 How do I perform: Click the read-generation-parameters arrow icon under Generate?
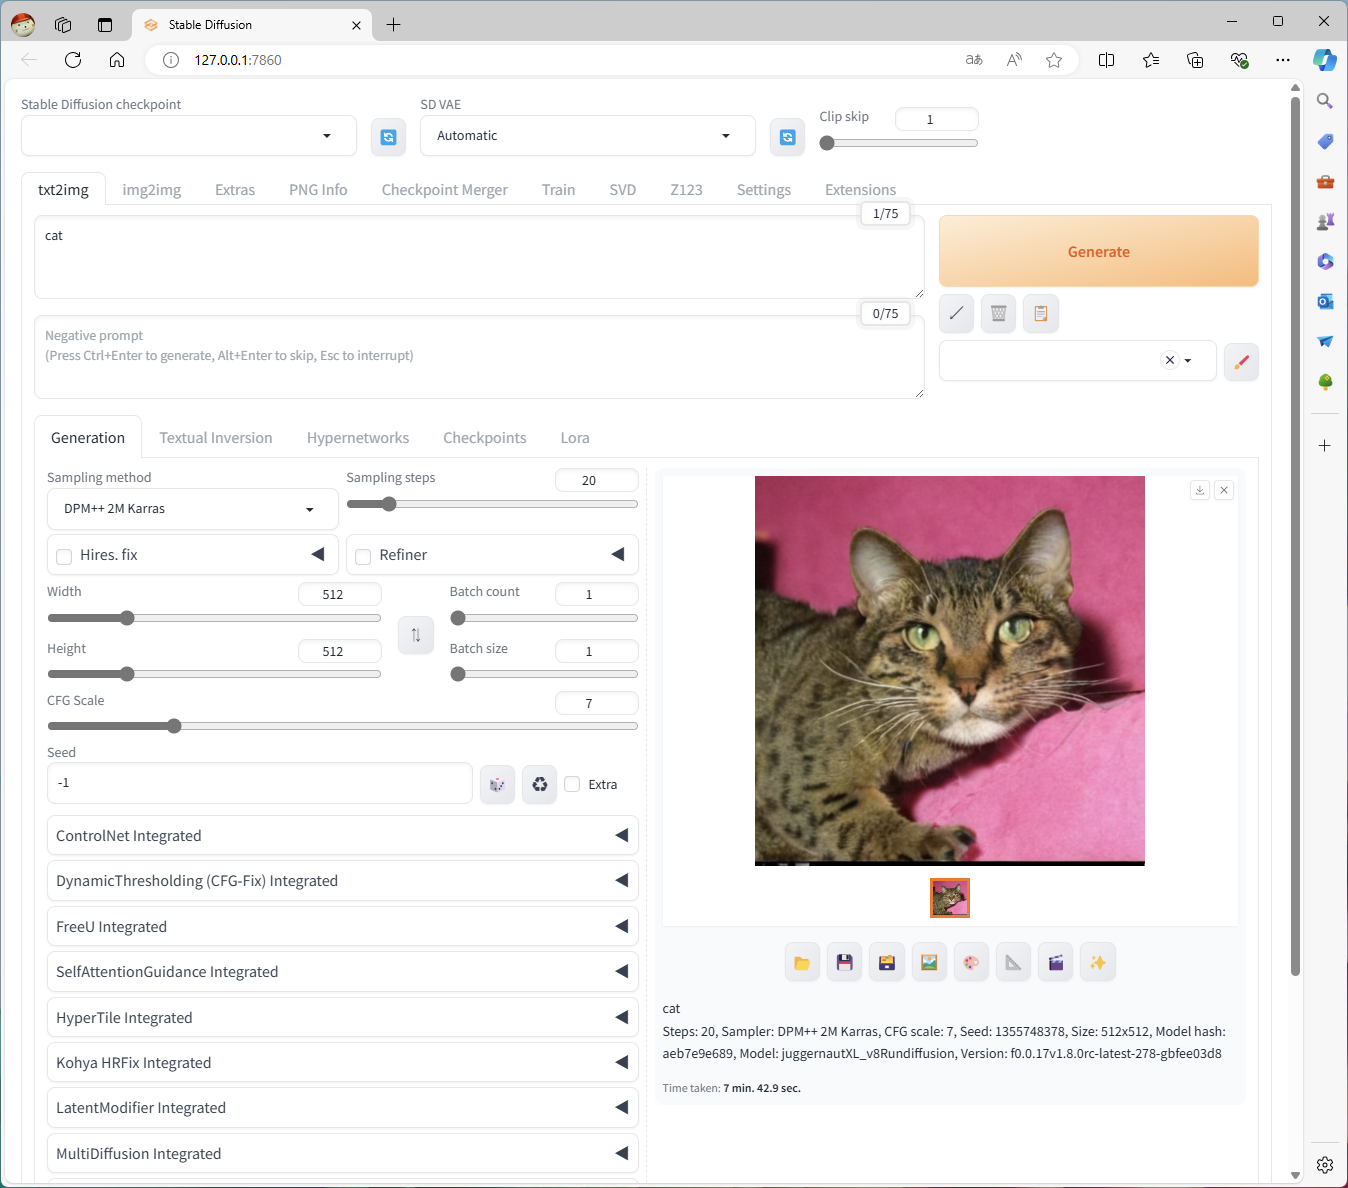[x=956, y=313]
